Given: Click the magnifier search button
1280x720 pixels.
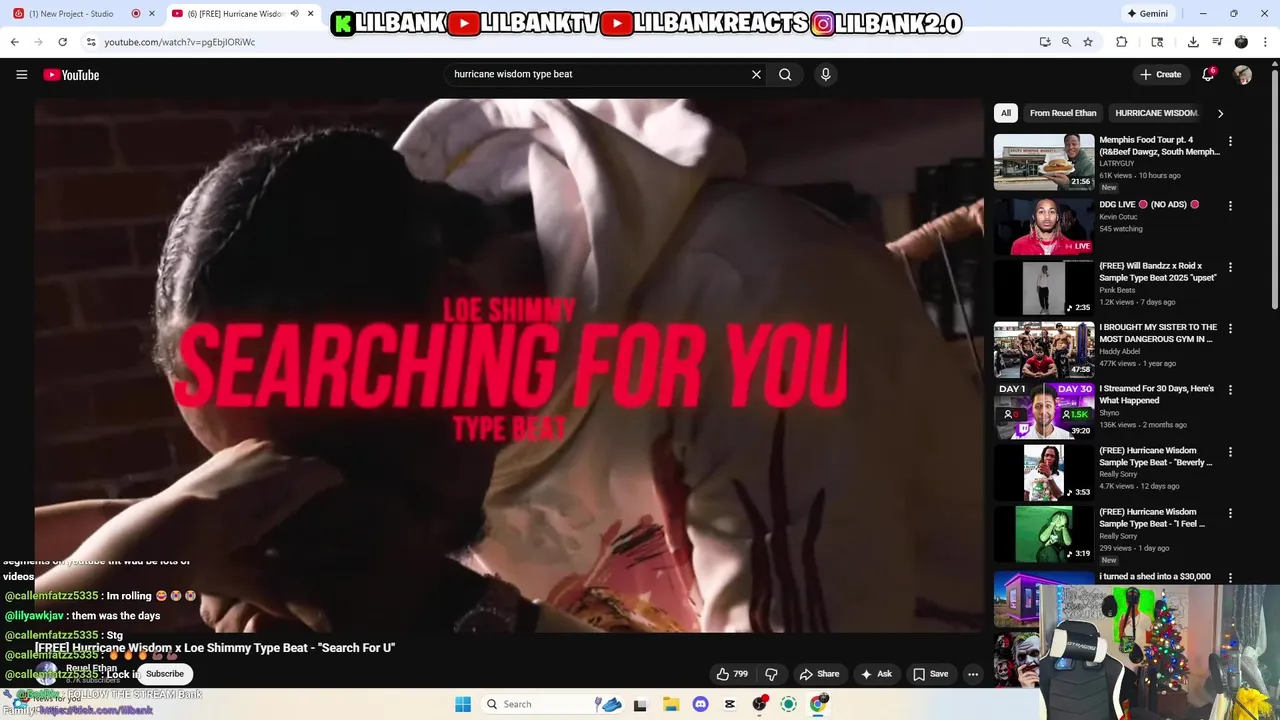Looking at the screenshot, I should (785, 74).
